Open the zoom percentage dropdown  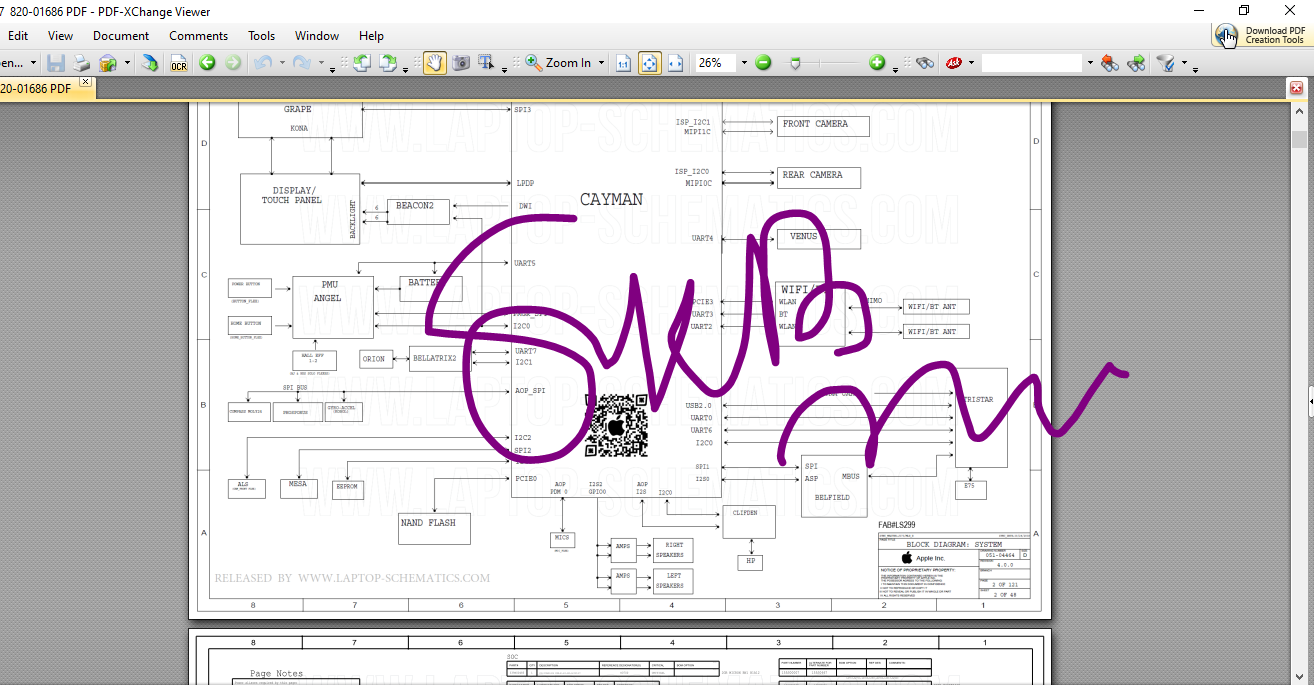point(744,63)
